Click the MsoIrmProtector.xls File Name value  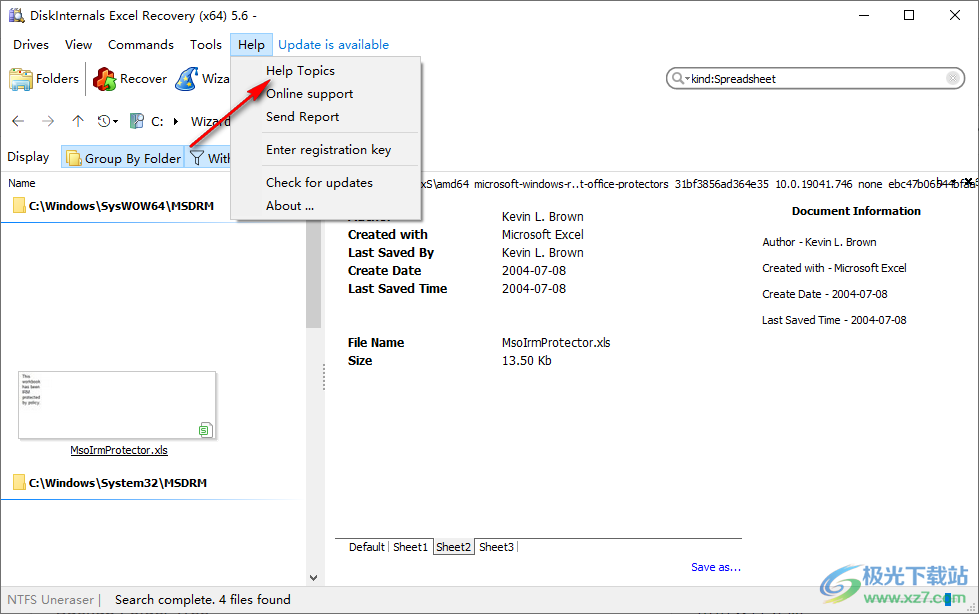(x=556, y=342)
